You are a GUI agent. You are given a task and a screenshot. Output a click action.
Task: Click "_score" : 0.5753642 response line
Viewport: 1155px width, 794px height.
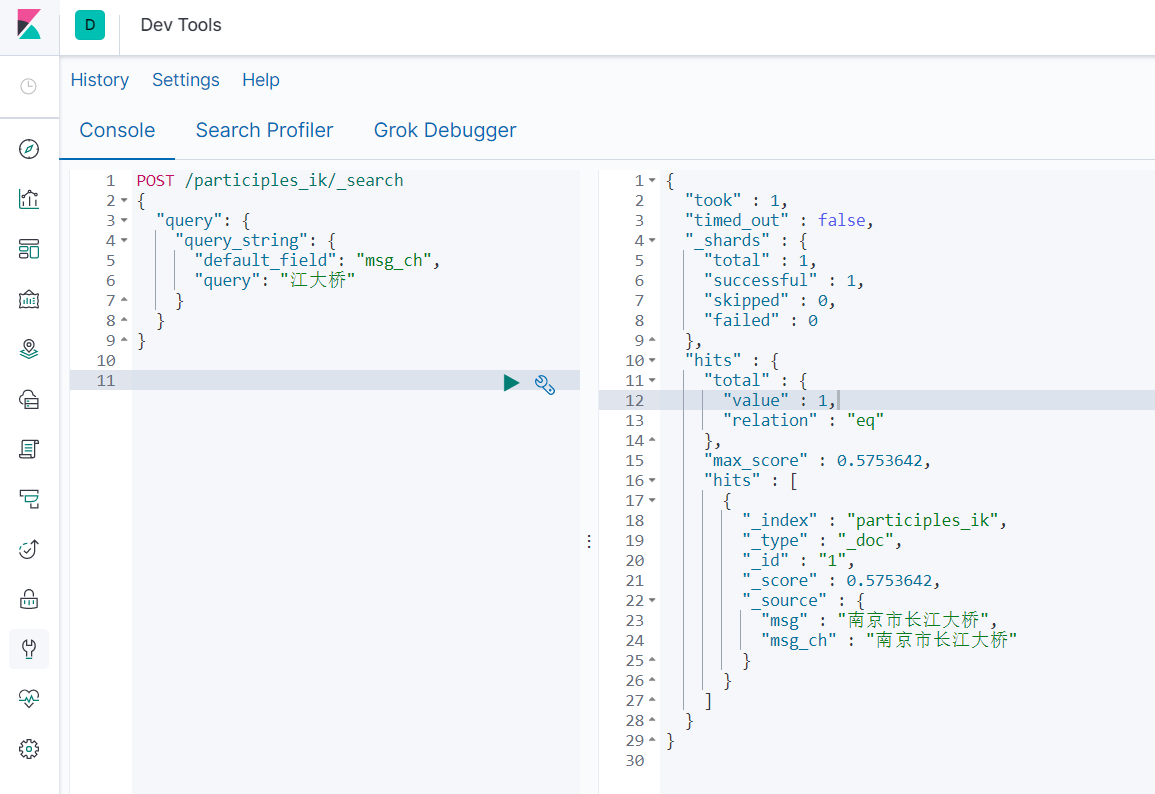pos(841,580)
